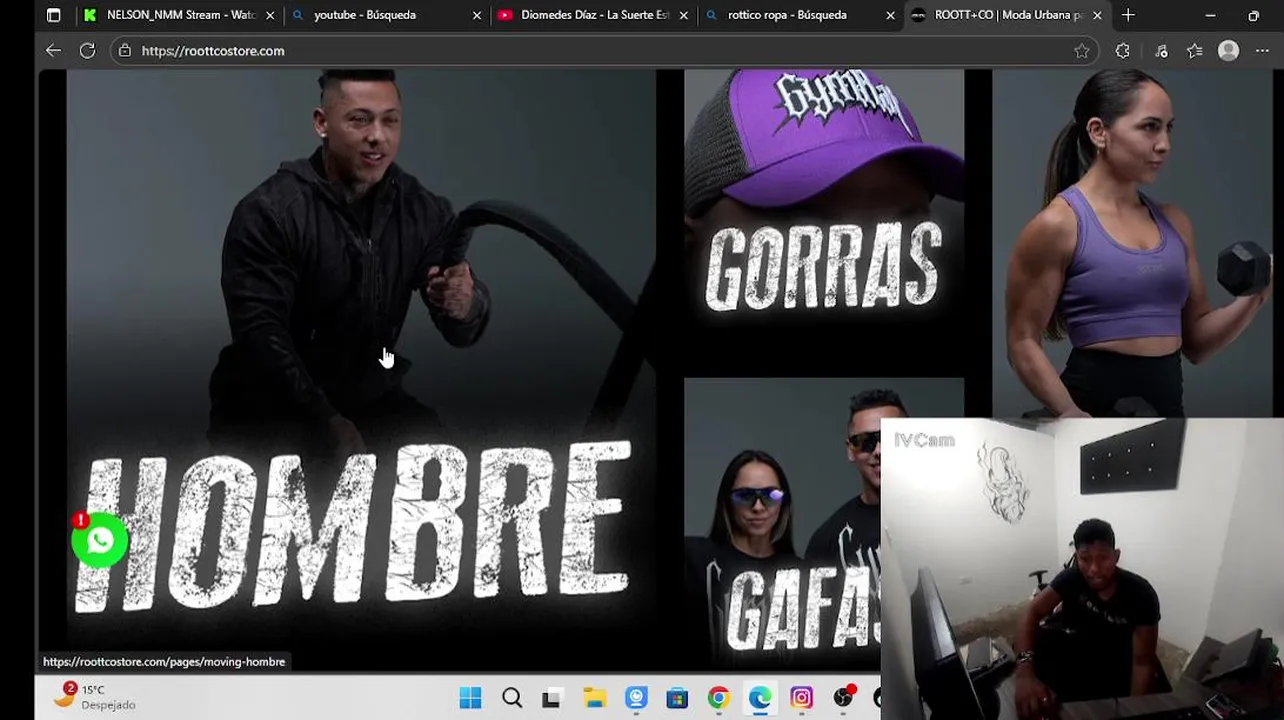Open Task View on the taskbar
This screenshot has height=720, width=1284.
551,698
